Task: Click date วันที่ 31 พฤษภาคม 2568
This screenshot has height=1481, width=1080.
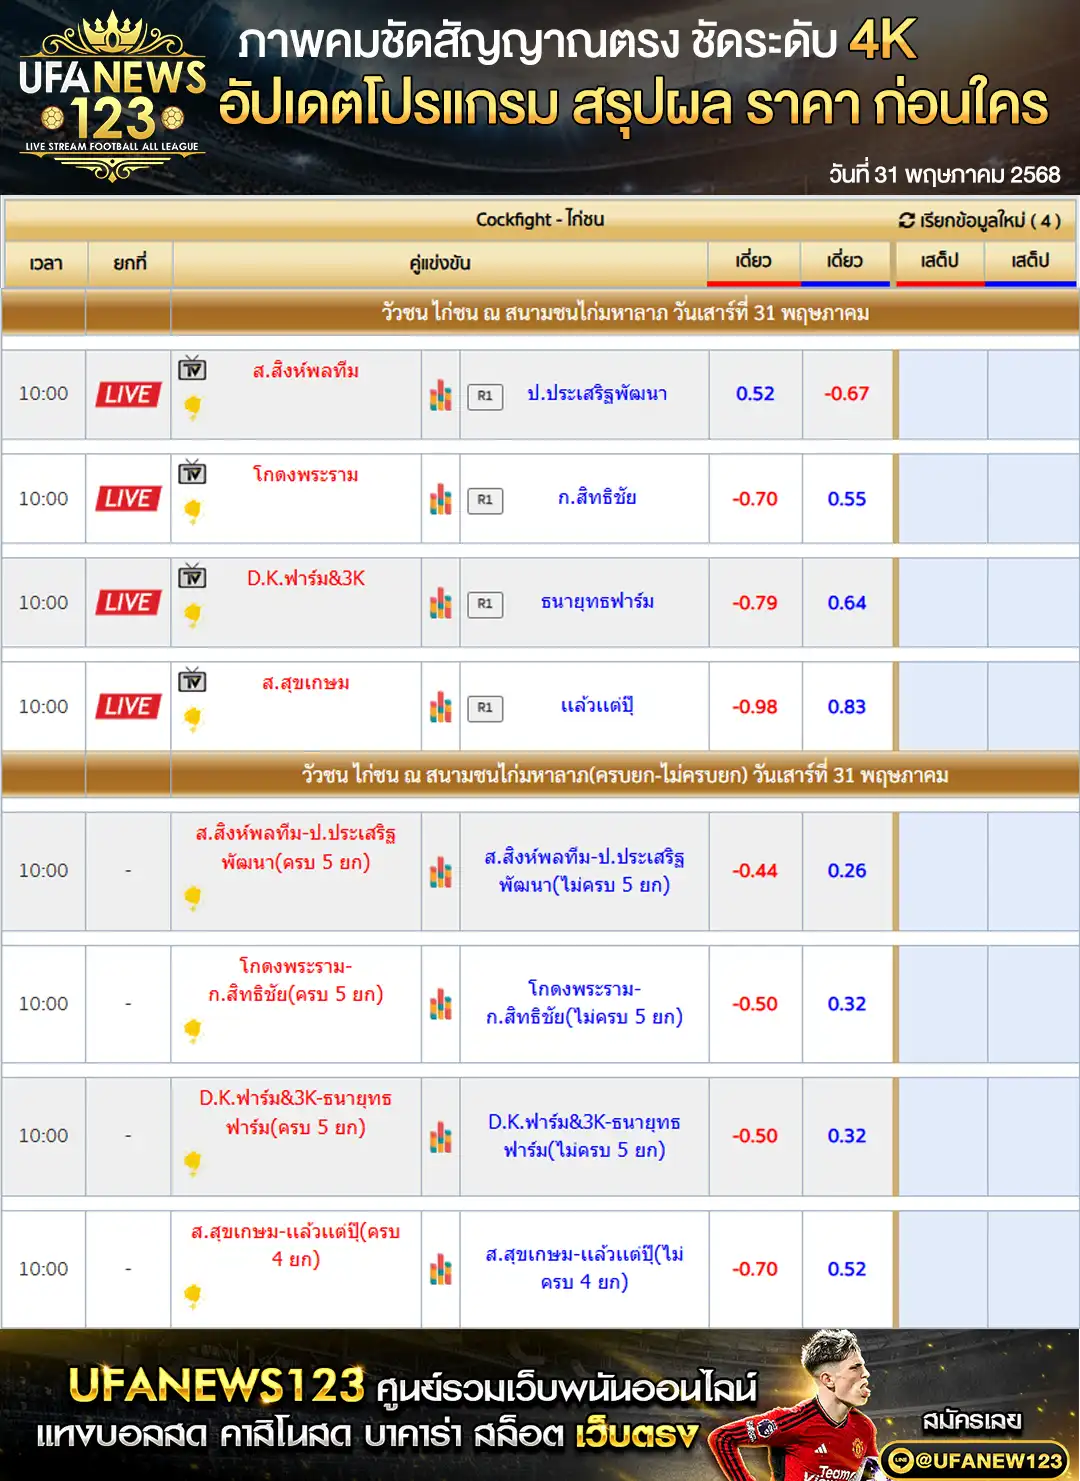Action: (944, 174)
